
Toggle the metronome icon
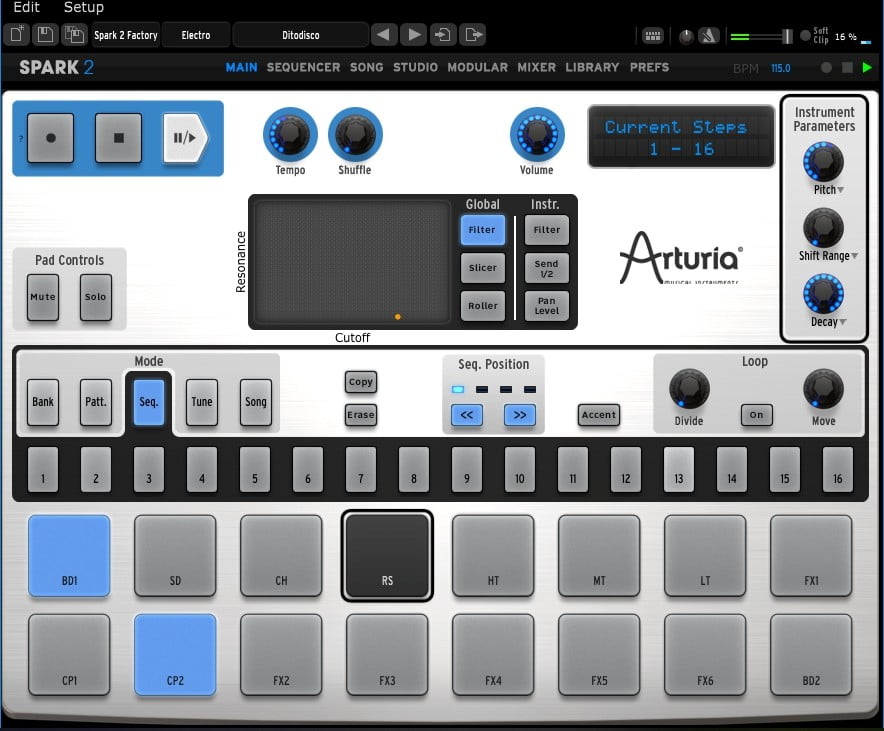click(709, 36)
